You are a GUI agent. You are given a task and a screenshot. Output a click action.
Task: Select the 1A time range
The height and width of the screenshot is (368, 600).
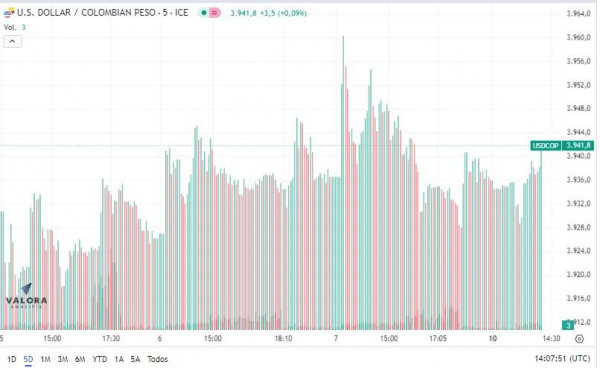(x=119, y=359)
